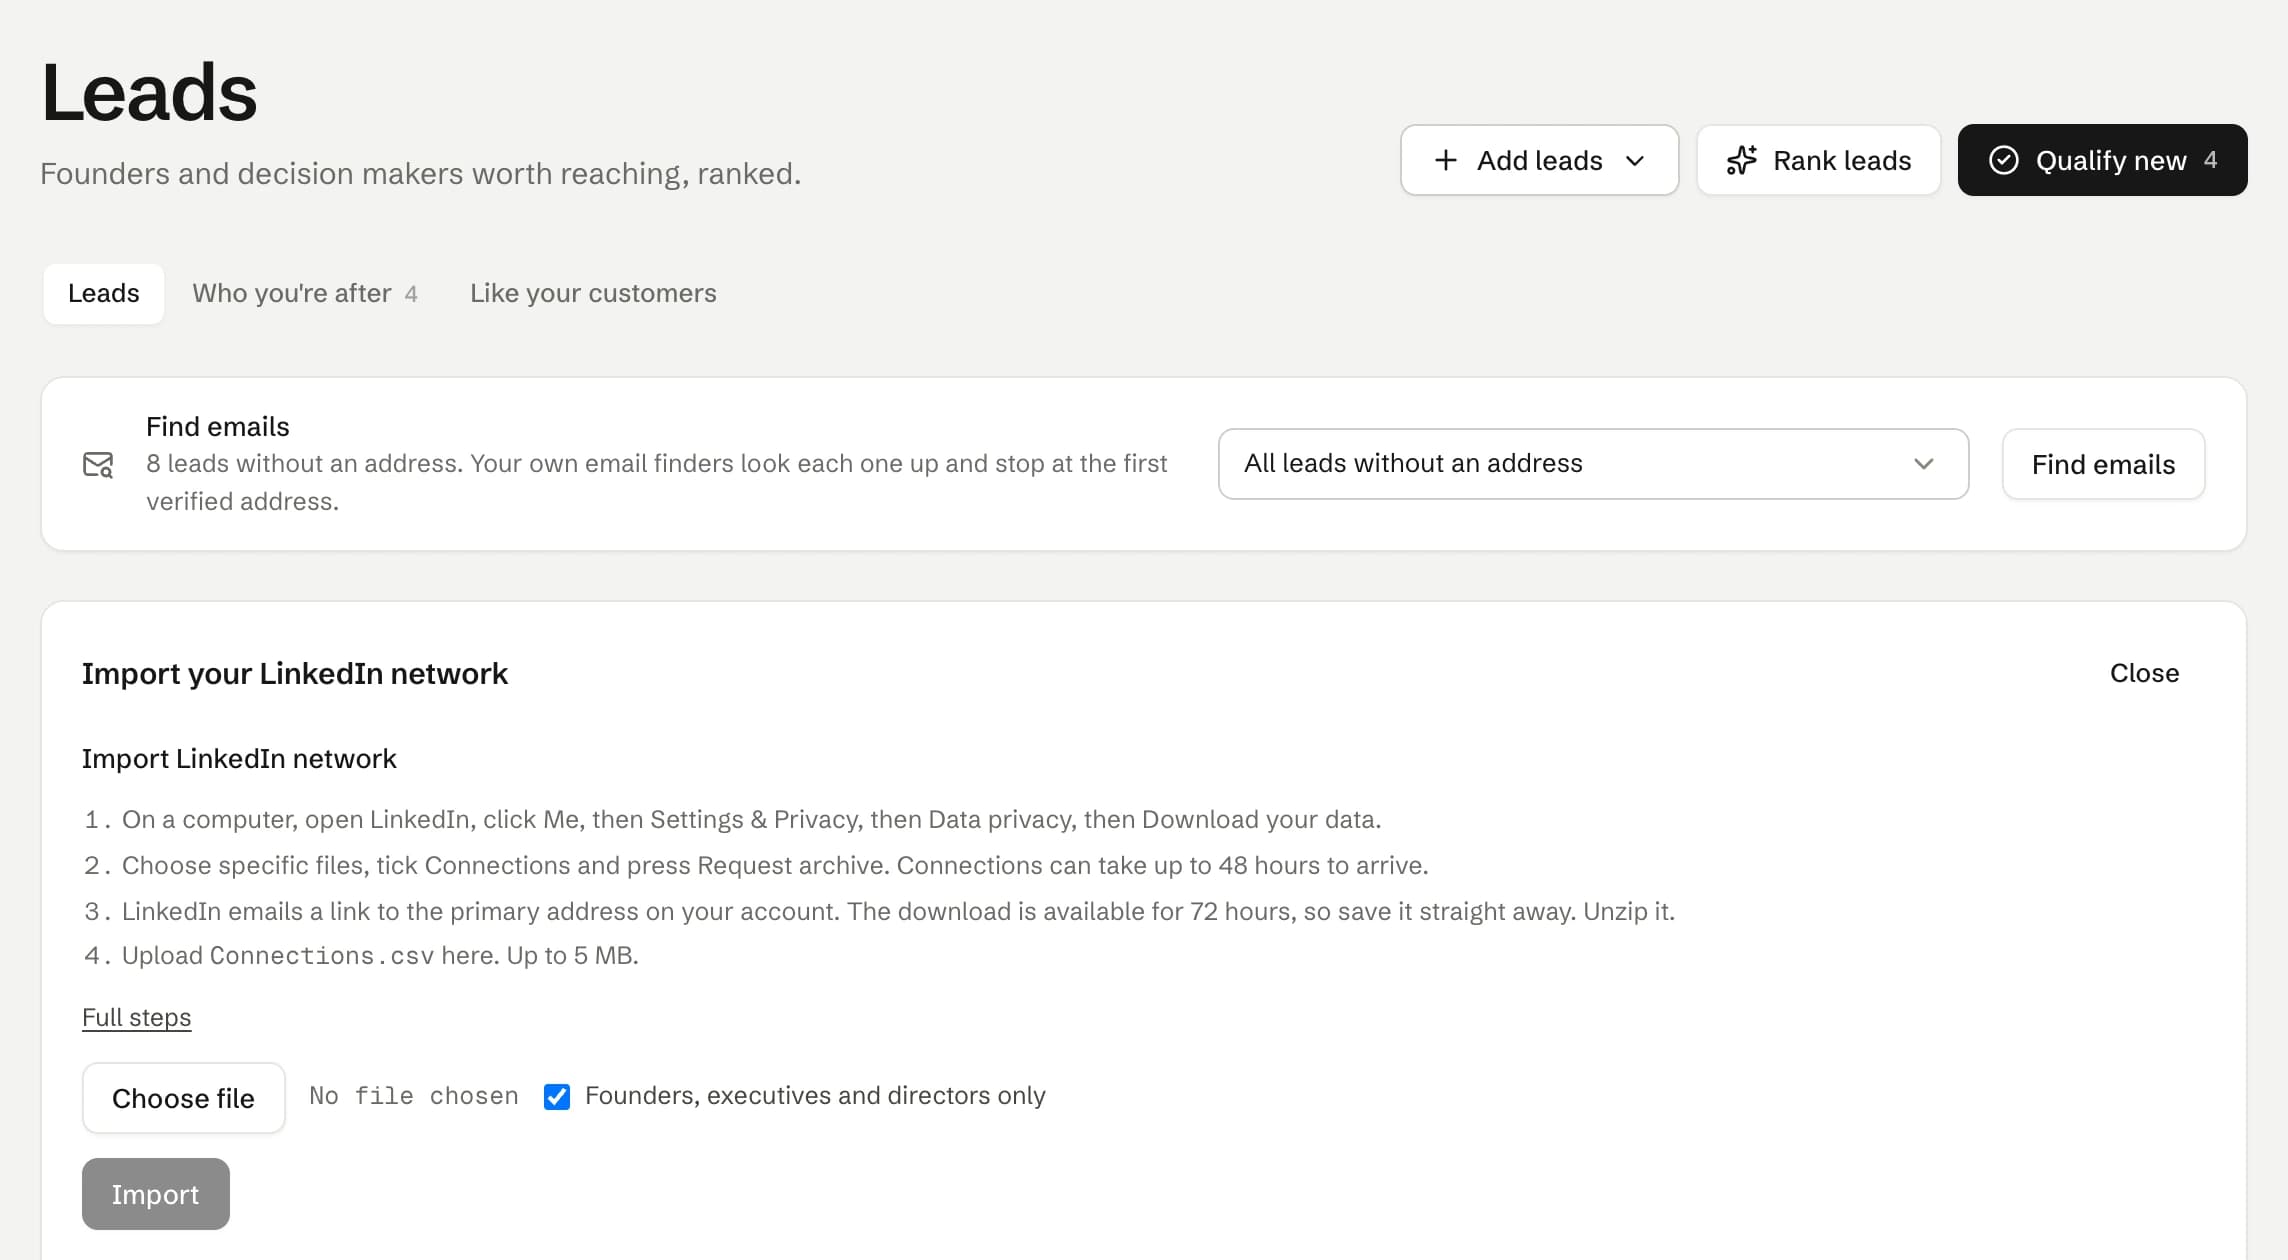Open the Who you're after tab
The image size is (2288, 1260).
(304, 293)
